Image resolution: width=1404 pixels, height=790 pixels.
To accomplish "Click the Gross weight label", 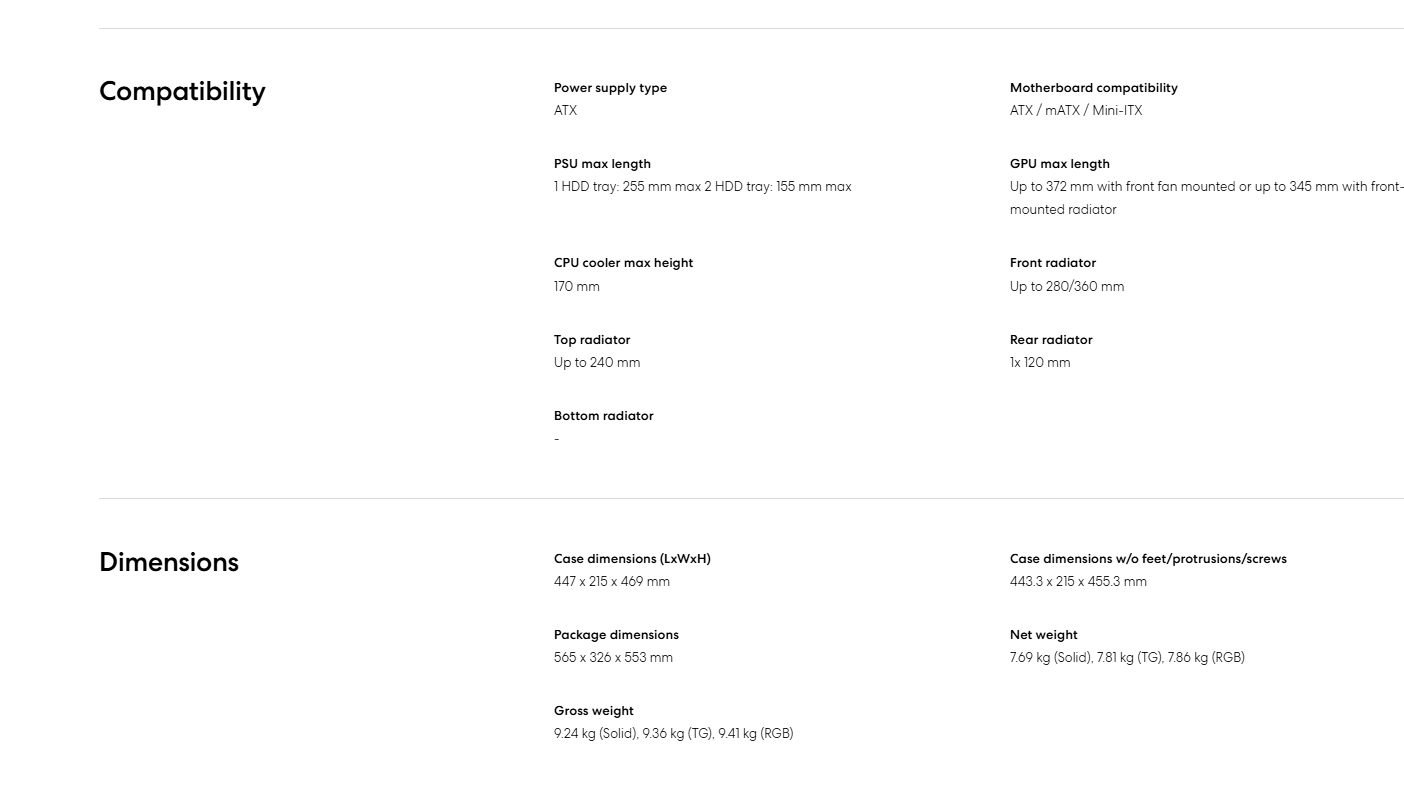I will pyautogui.click(x=593, y=711).
